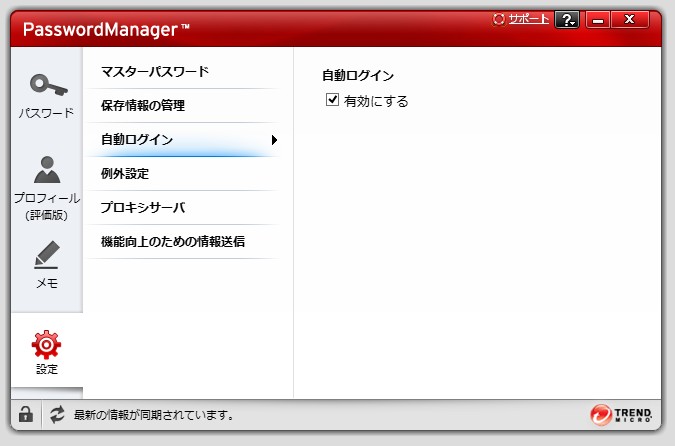675x446 pixels.
Task: Toggle the 有効にする checkbox
Action: pos(332,100)
